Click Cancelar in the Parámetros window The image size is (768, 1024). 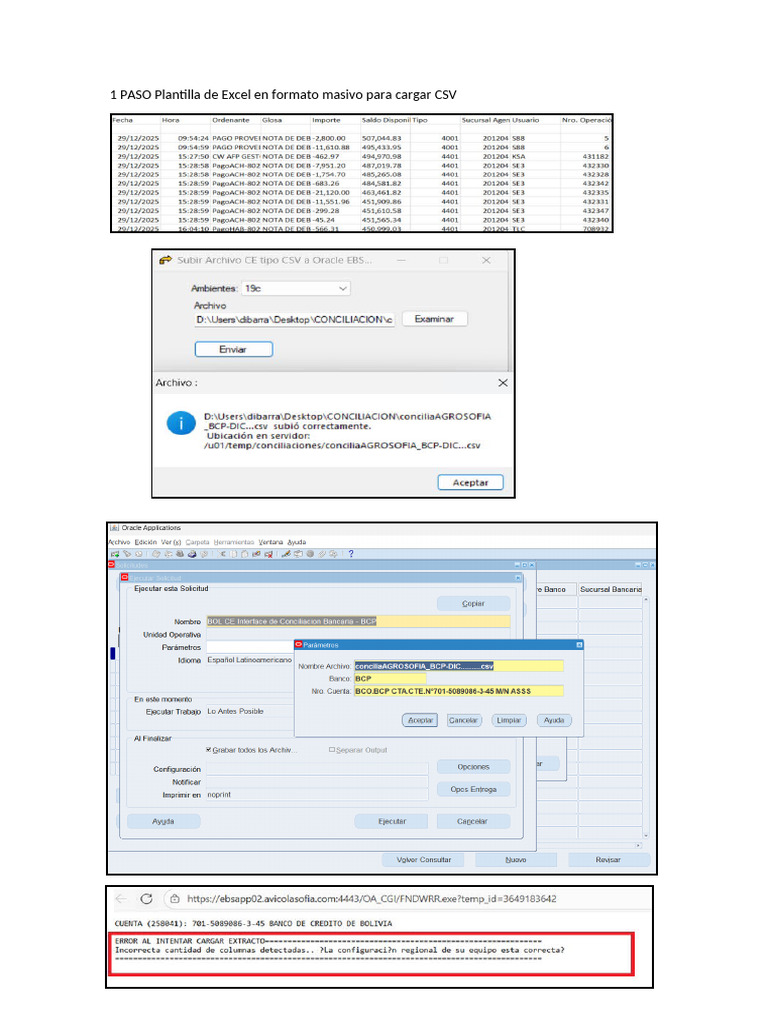pos(463,720)
